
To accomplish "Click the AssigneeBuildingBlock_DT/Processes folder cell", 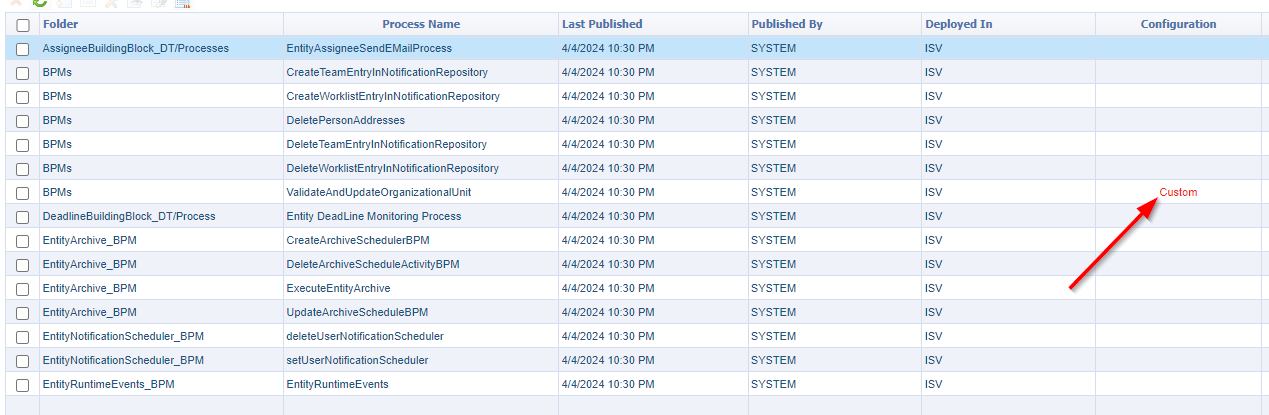I will pos(136,48).
